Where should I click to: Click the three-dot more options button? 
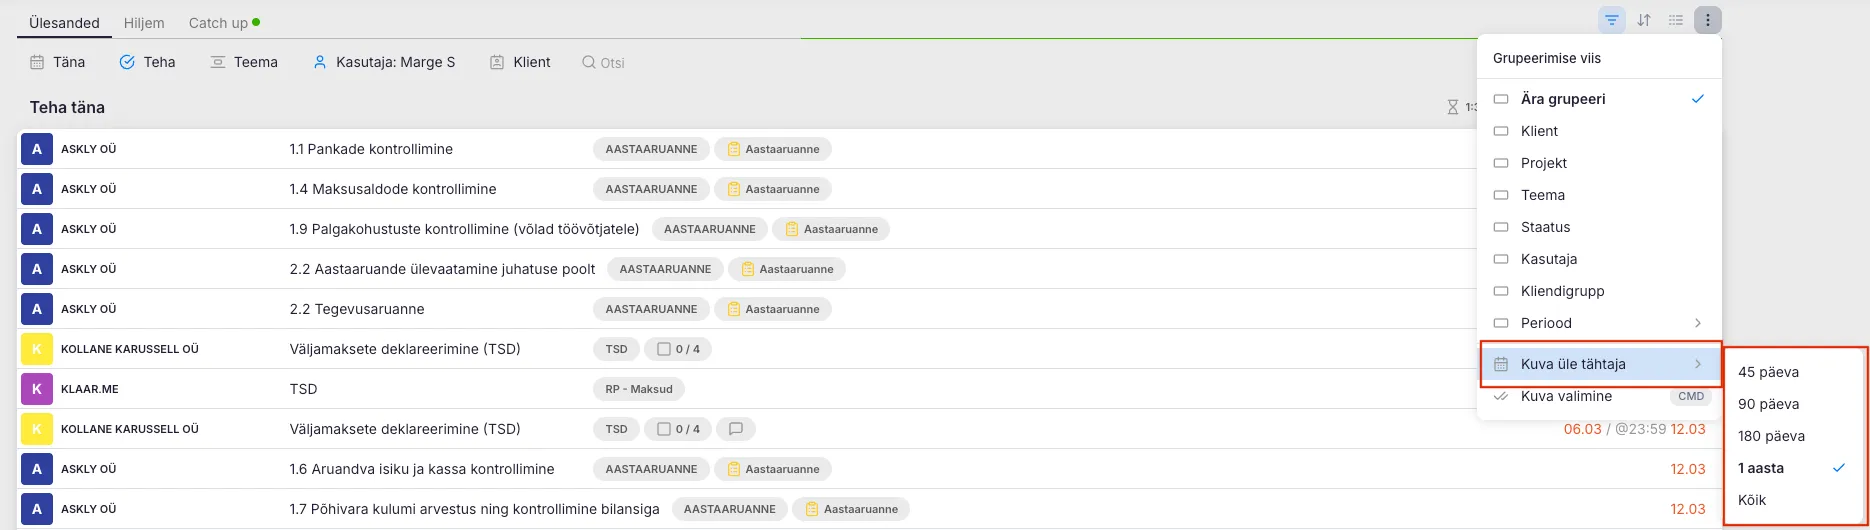1708,20
